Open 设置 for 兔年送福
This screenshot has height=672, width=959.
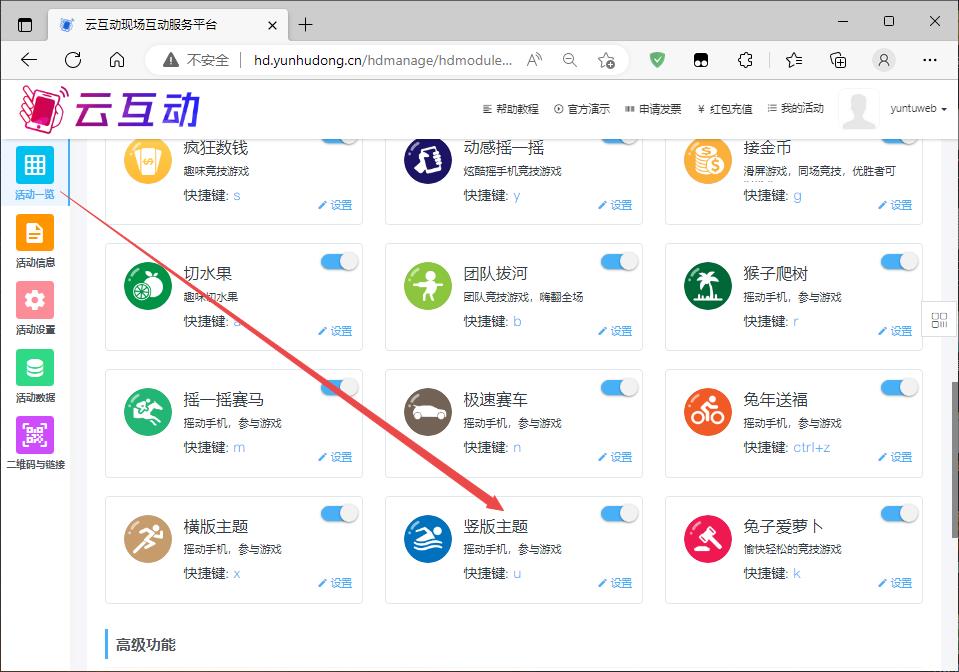coord(896,457)
